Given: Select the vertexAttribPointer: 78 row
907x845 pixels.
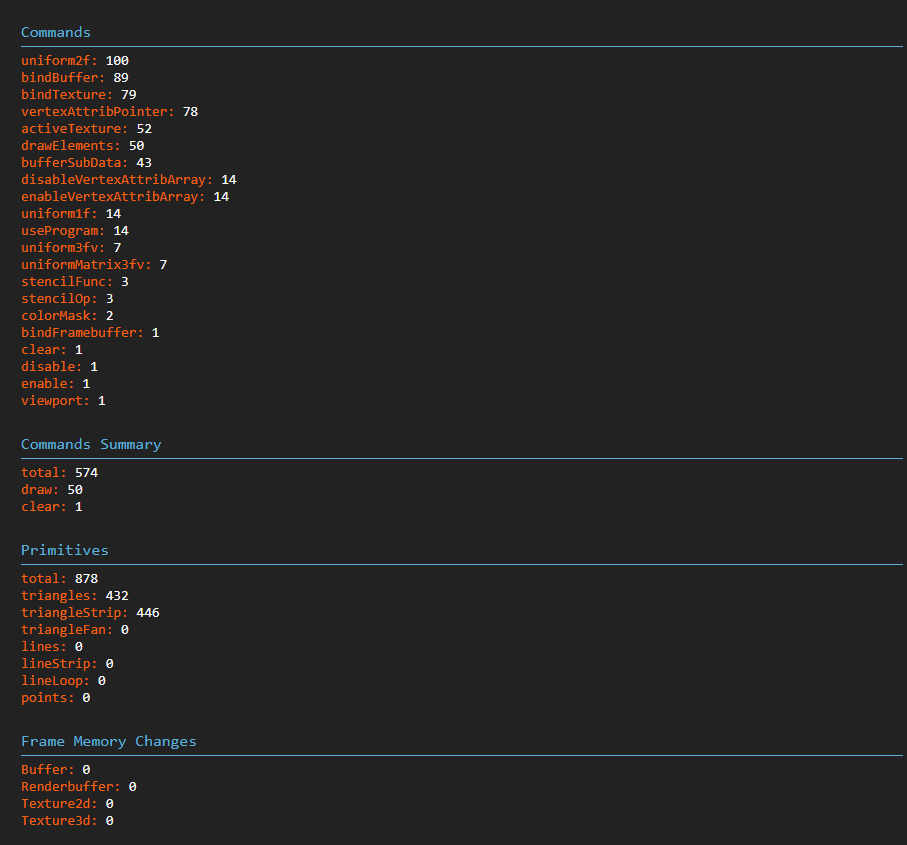Looking at the screenshot, I should [109, 112].
